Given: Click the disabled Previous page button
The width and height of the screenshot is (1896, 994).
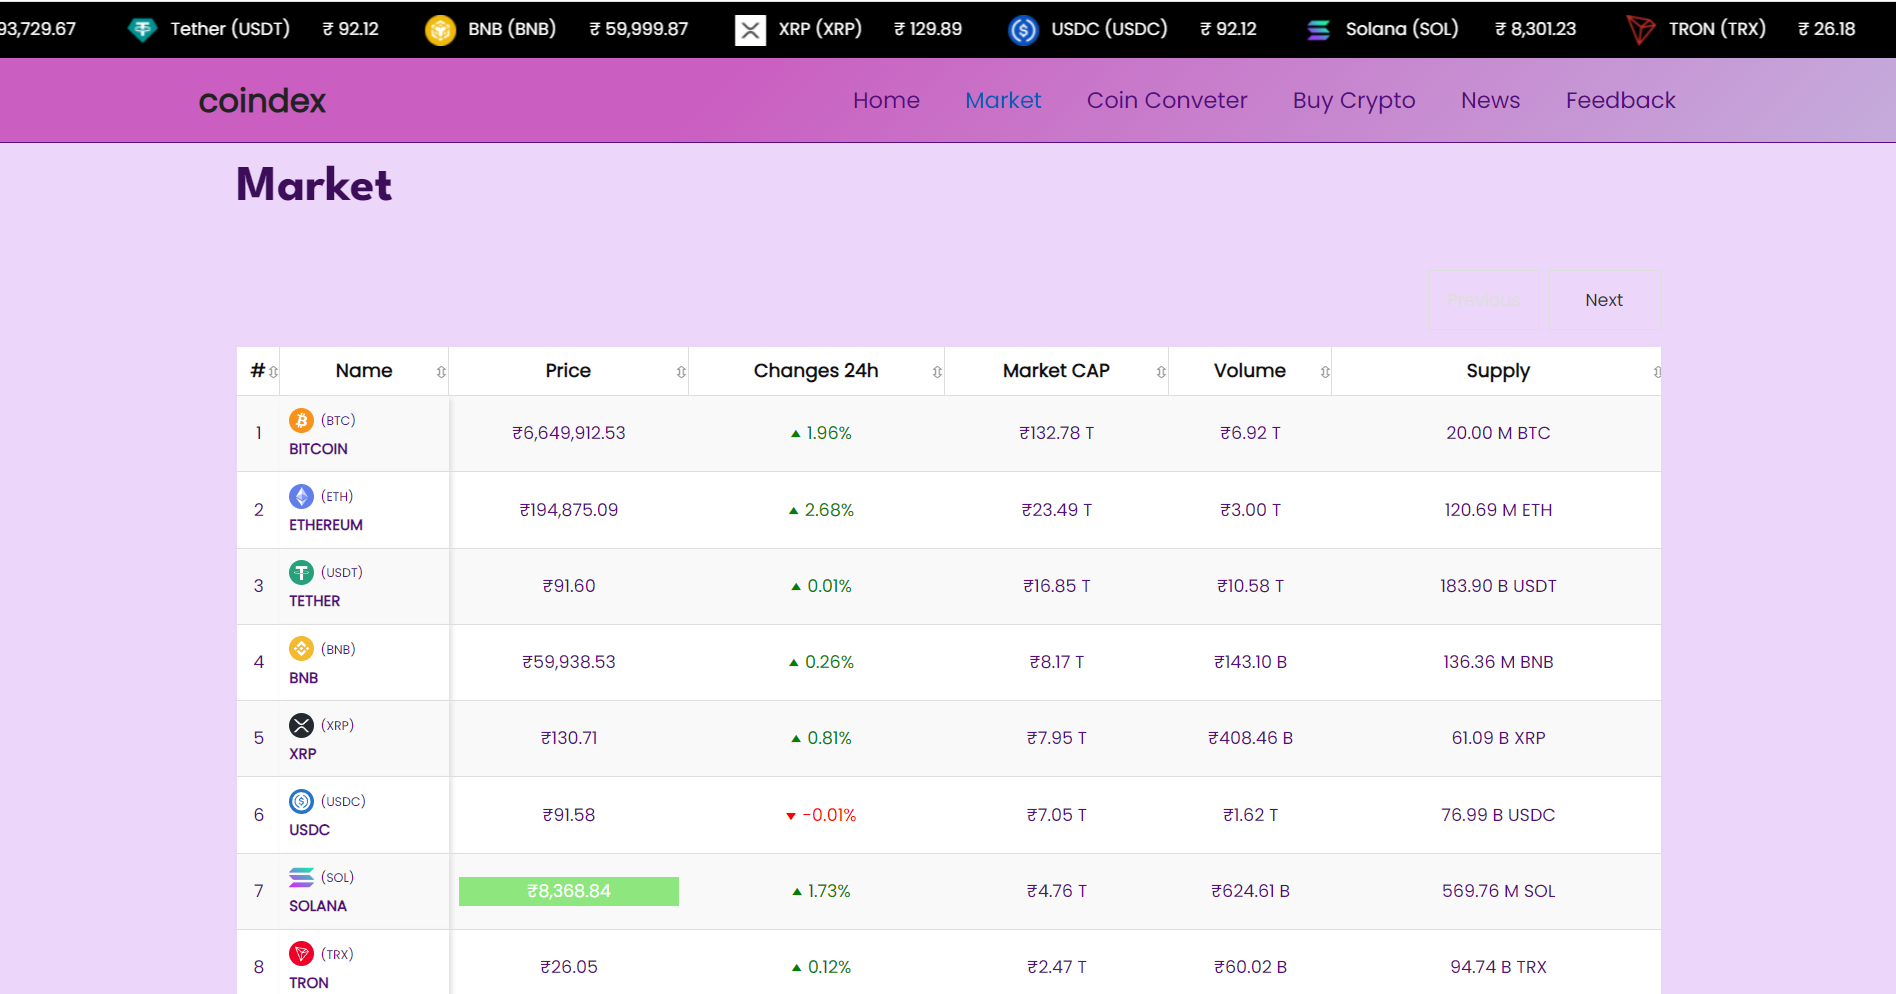Looking at the screenshot, I should (x=1484, y=300).
